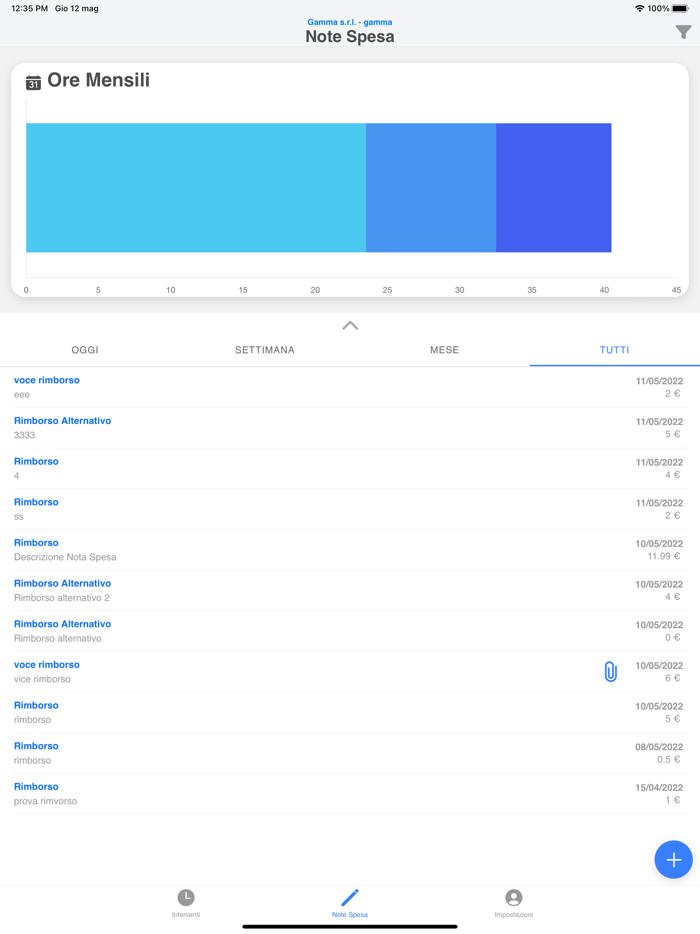Click the Ore Mensili chart title
The width and height of the screenshot is (700, 934).
98,80
